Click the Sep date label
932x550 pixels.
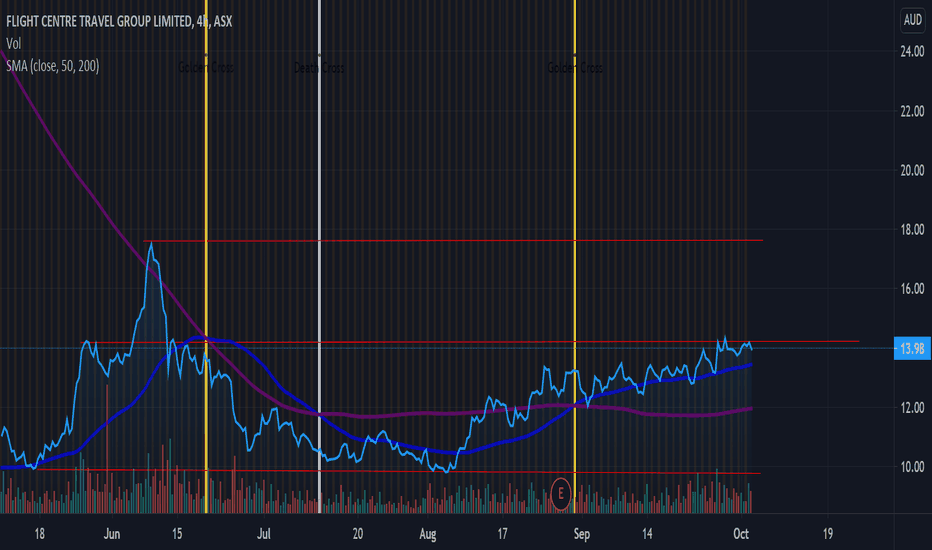582,535
